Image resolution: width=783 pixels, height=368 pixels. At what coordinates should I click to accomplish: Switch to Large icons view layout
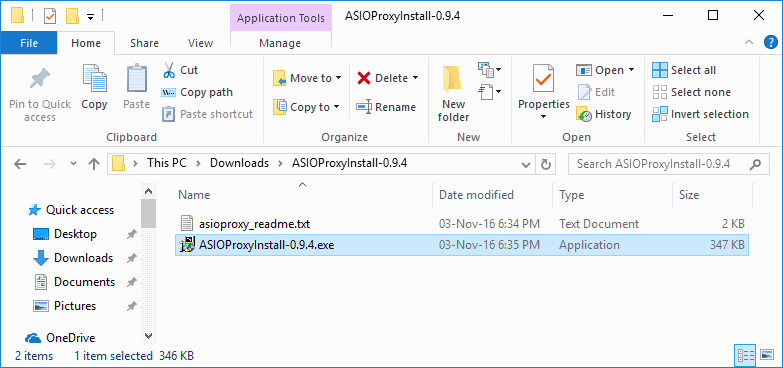pyautogui.click(x=767, y=356)
